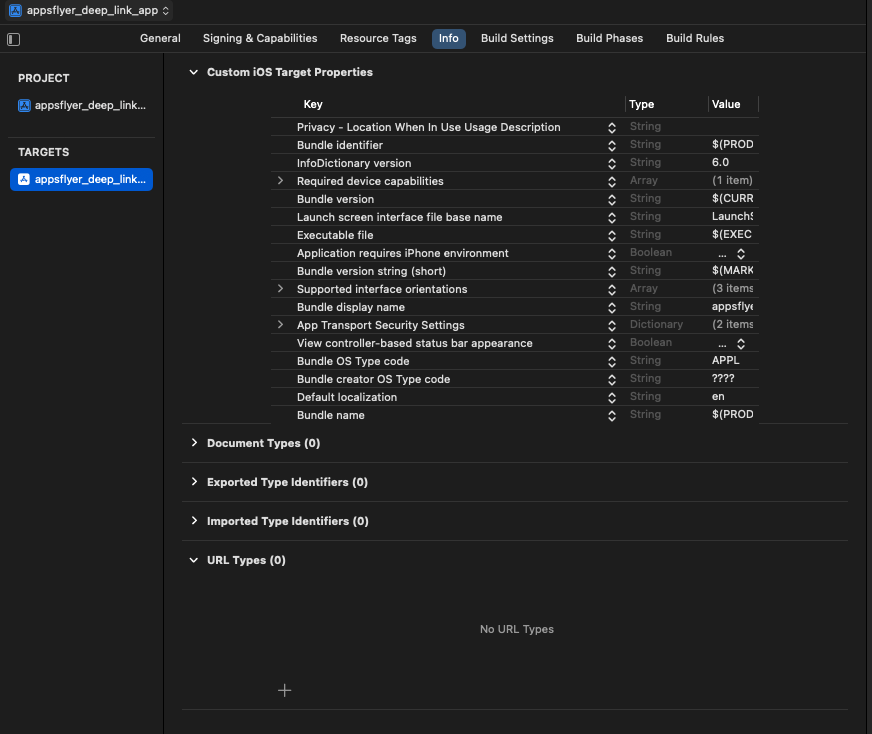Select the appsflyer_deep_link target item
Image resolution: width=872 pixels, height=734 pixels.
(82, 179)
